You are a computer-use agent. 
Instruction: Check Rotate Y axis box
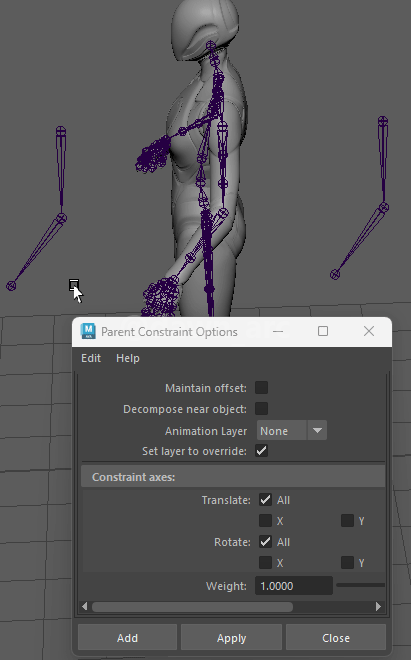347,563
